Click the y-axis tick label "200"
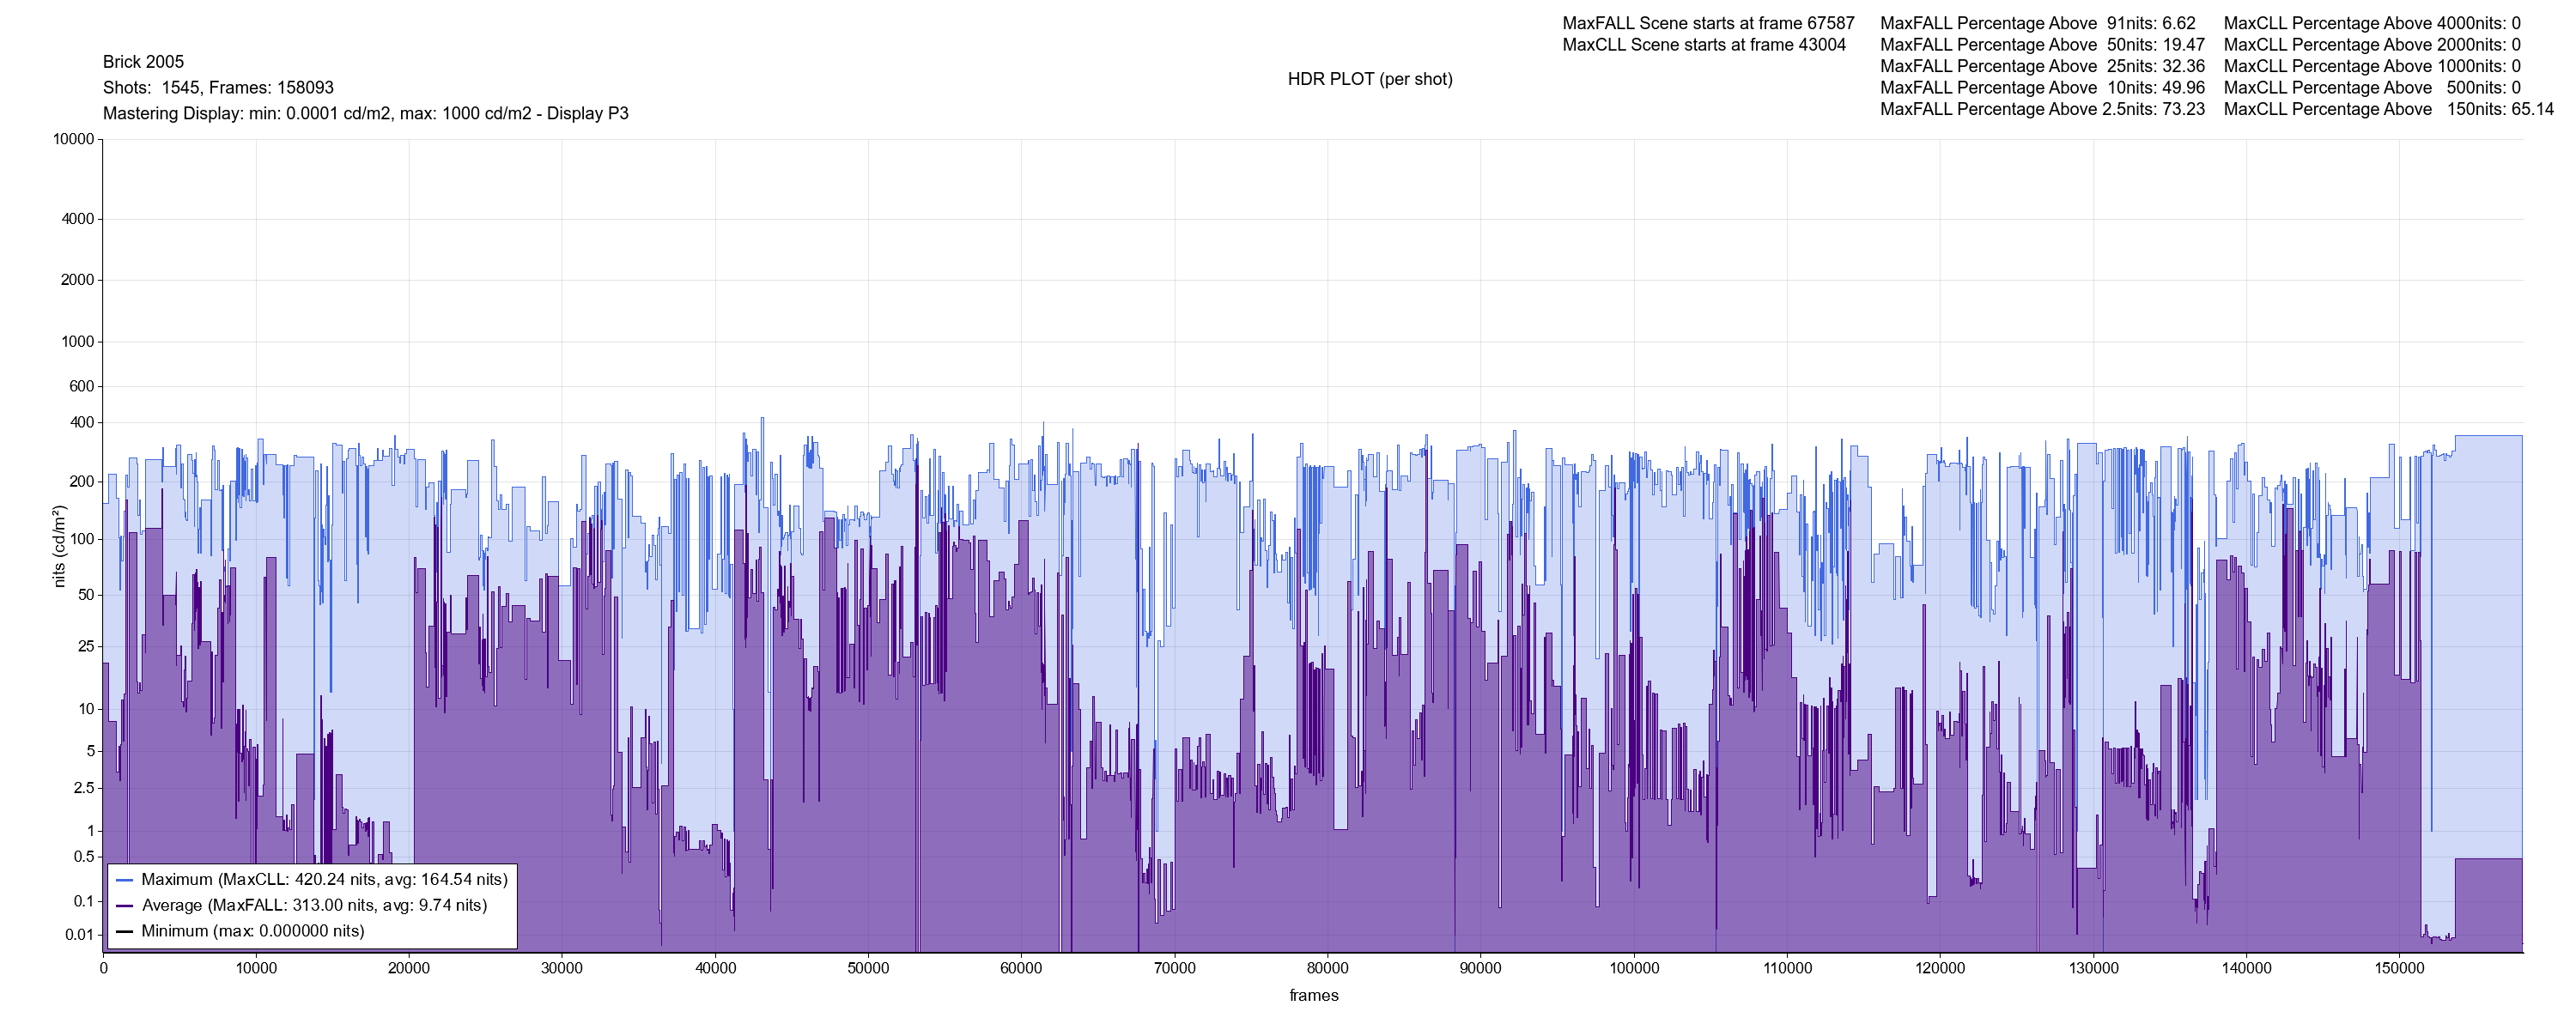This screenshot has width=2576, height=1030. 82,482
